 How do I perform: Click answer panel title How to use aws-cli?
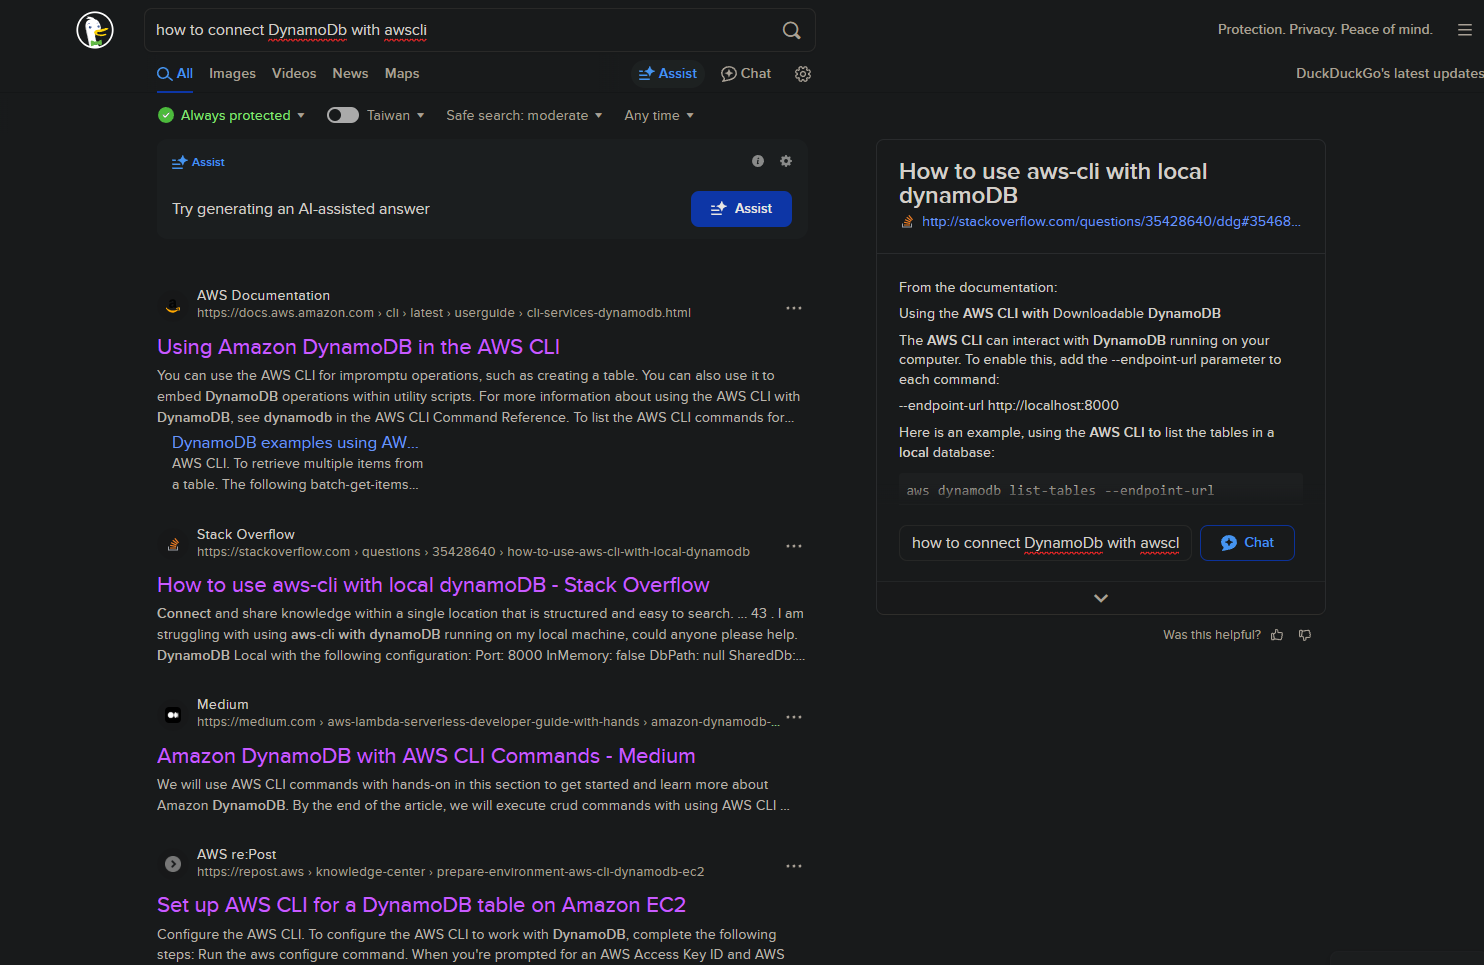(1053, 183)
